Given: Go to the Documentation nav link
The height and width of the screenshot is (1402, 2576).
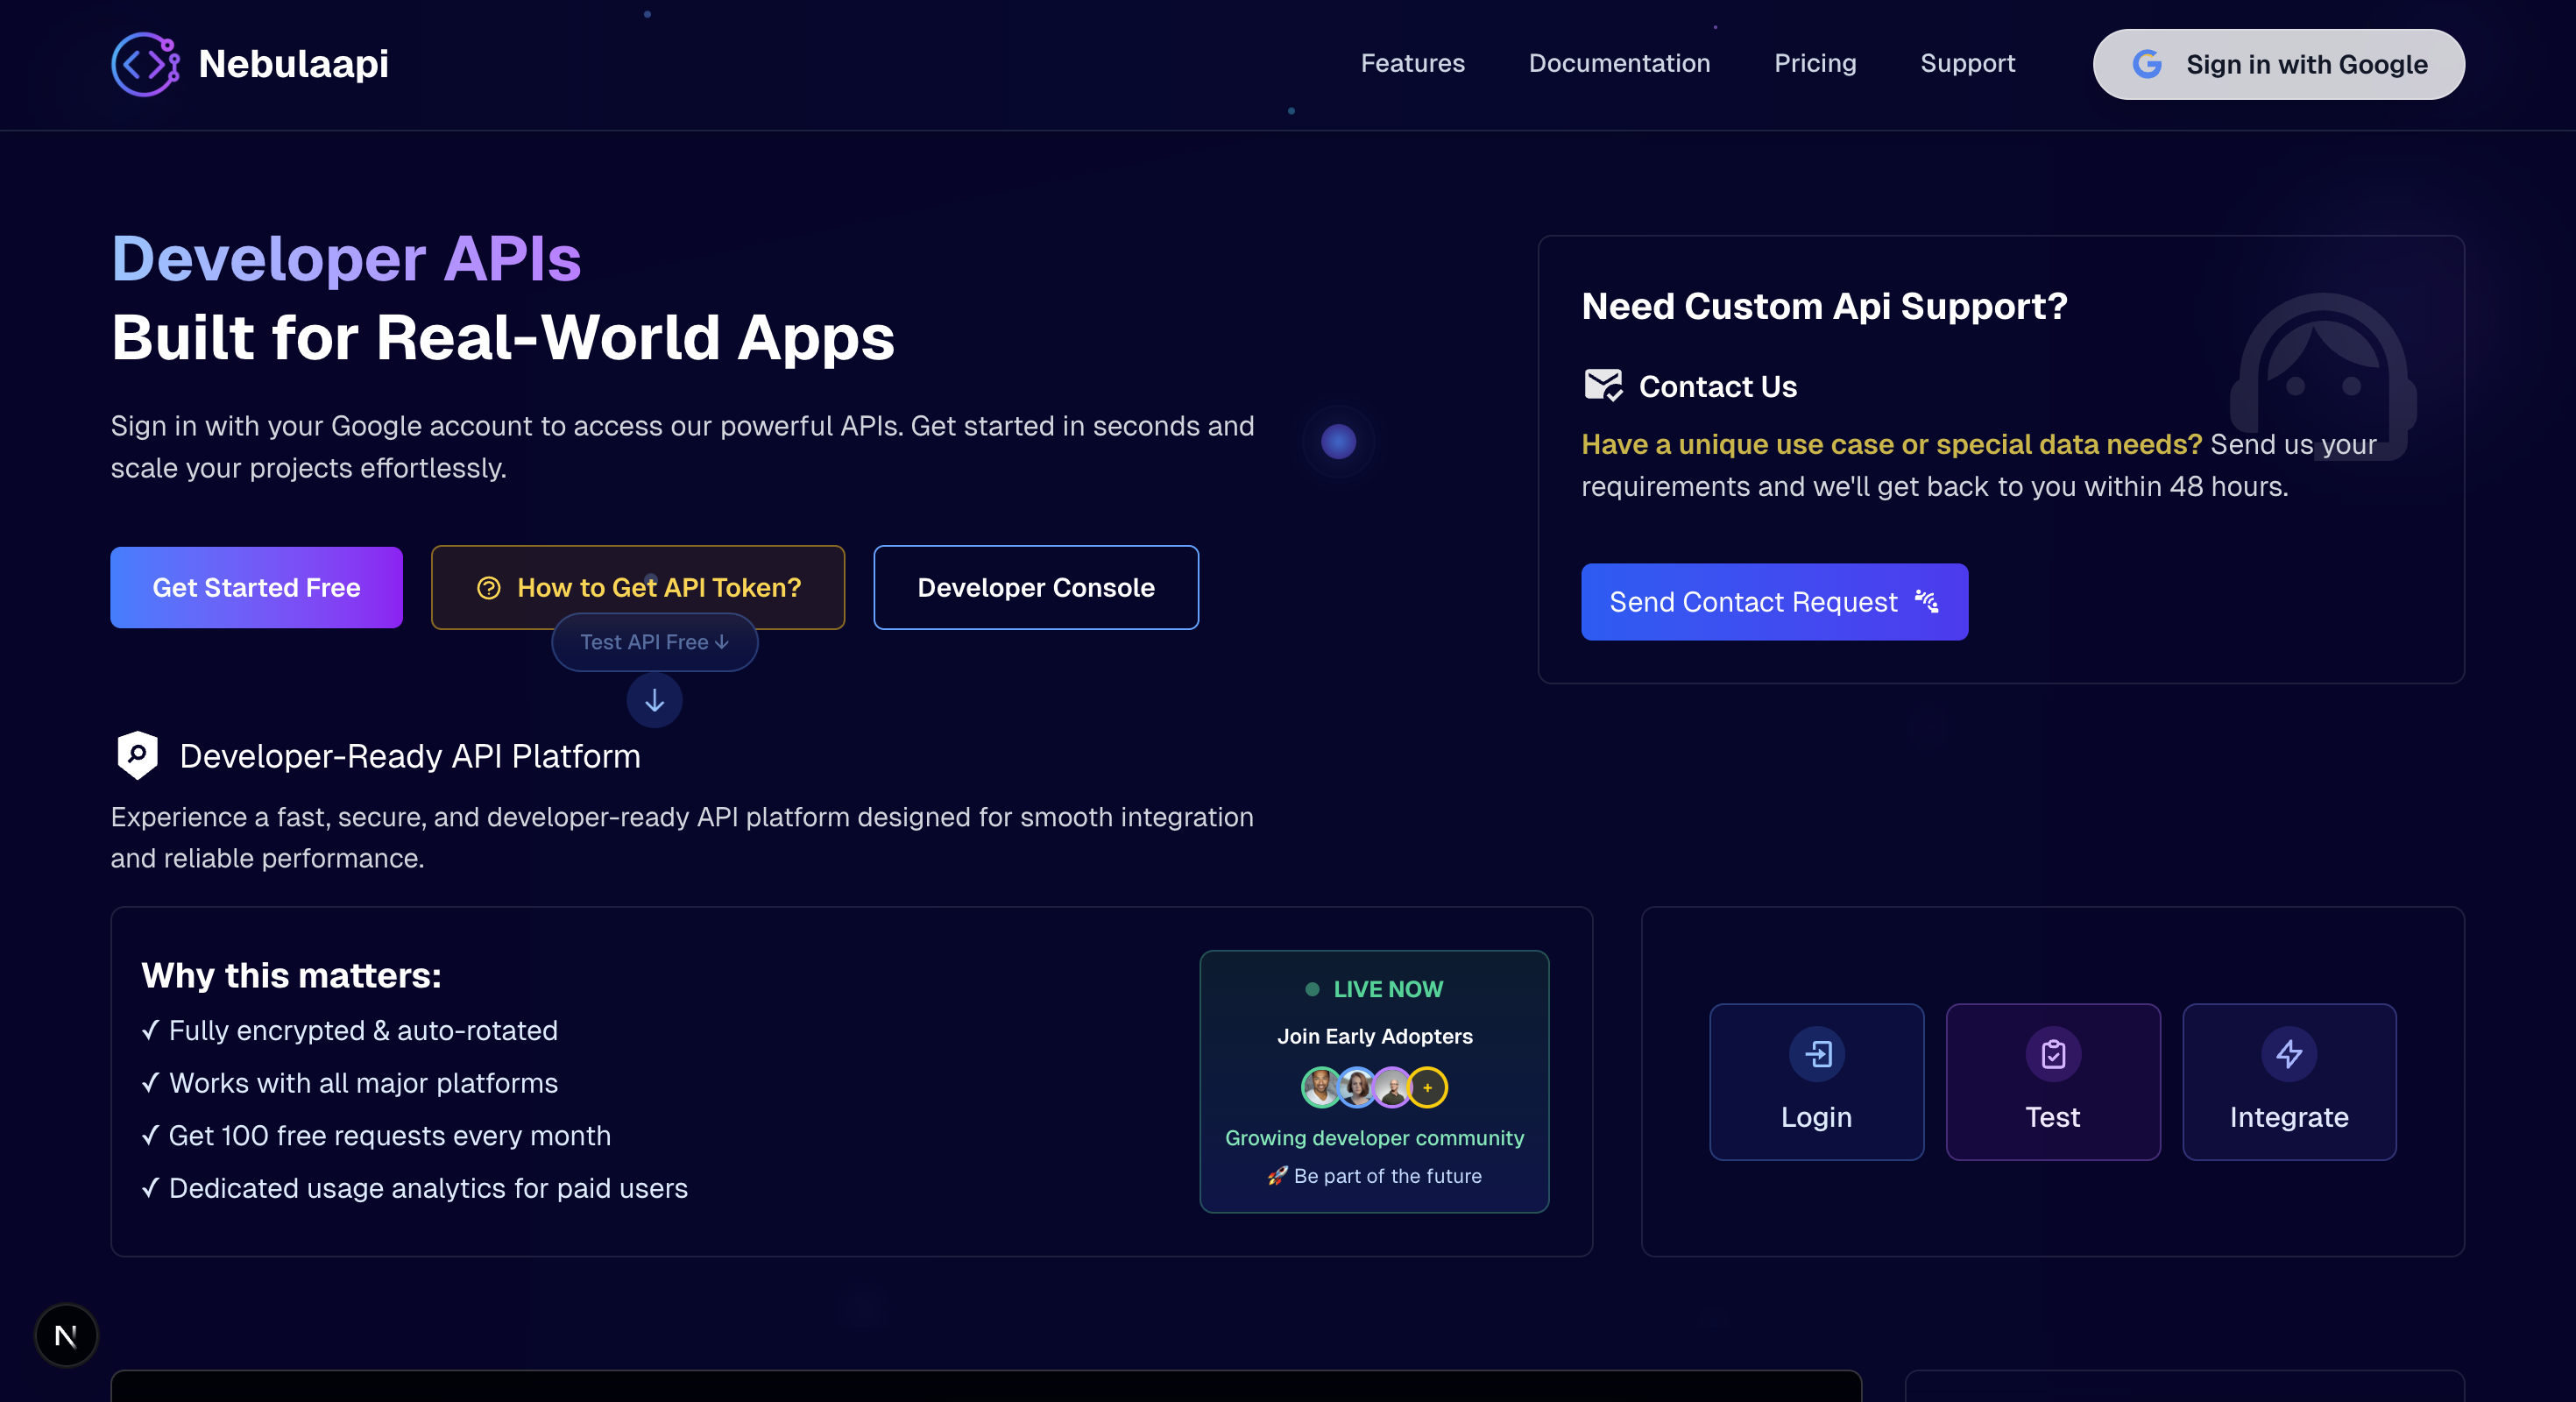Looking at the screenshot, I should point(1619,64).
